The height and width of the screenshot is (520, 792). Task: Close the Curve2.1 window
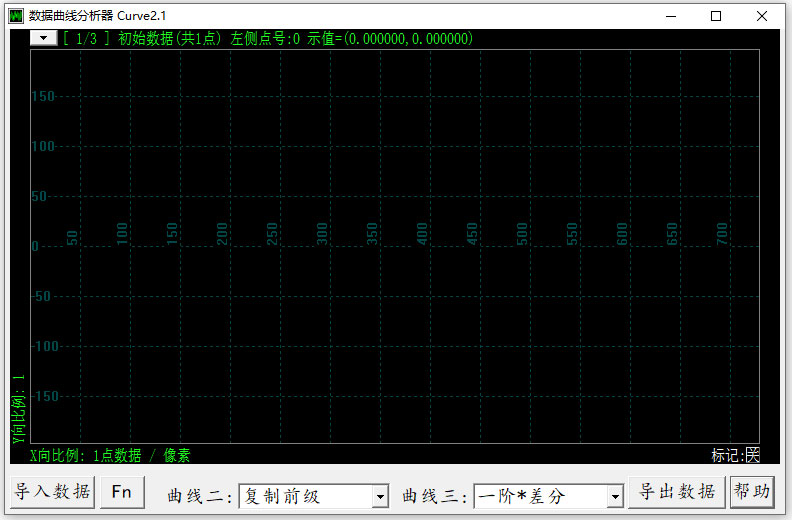(762, 16)
